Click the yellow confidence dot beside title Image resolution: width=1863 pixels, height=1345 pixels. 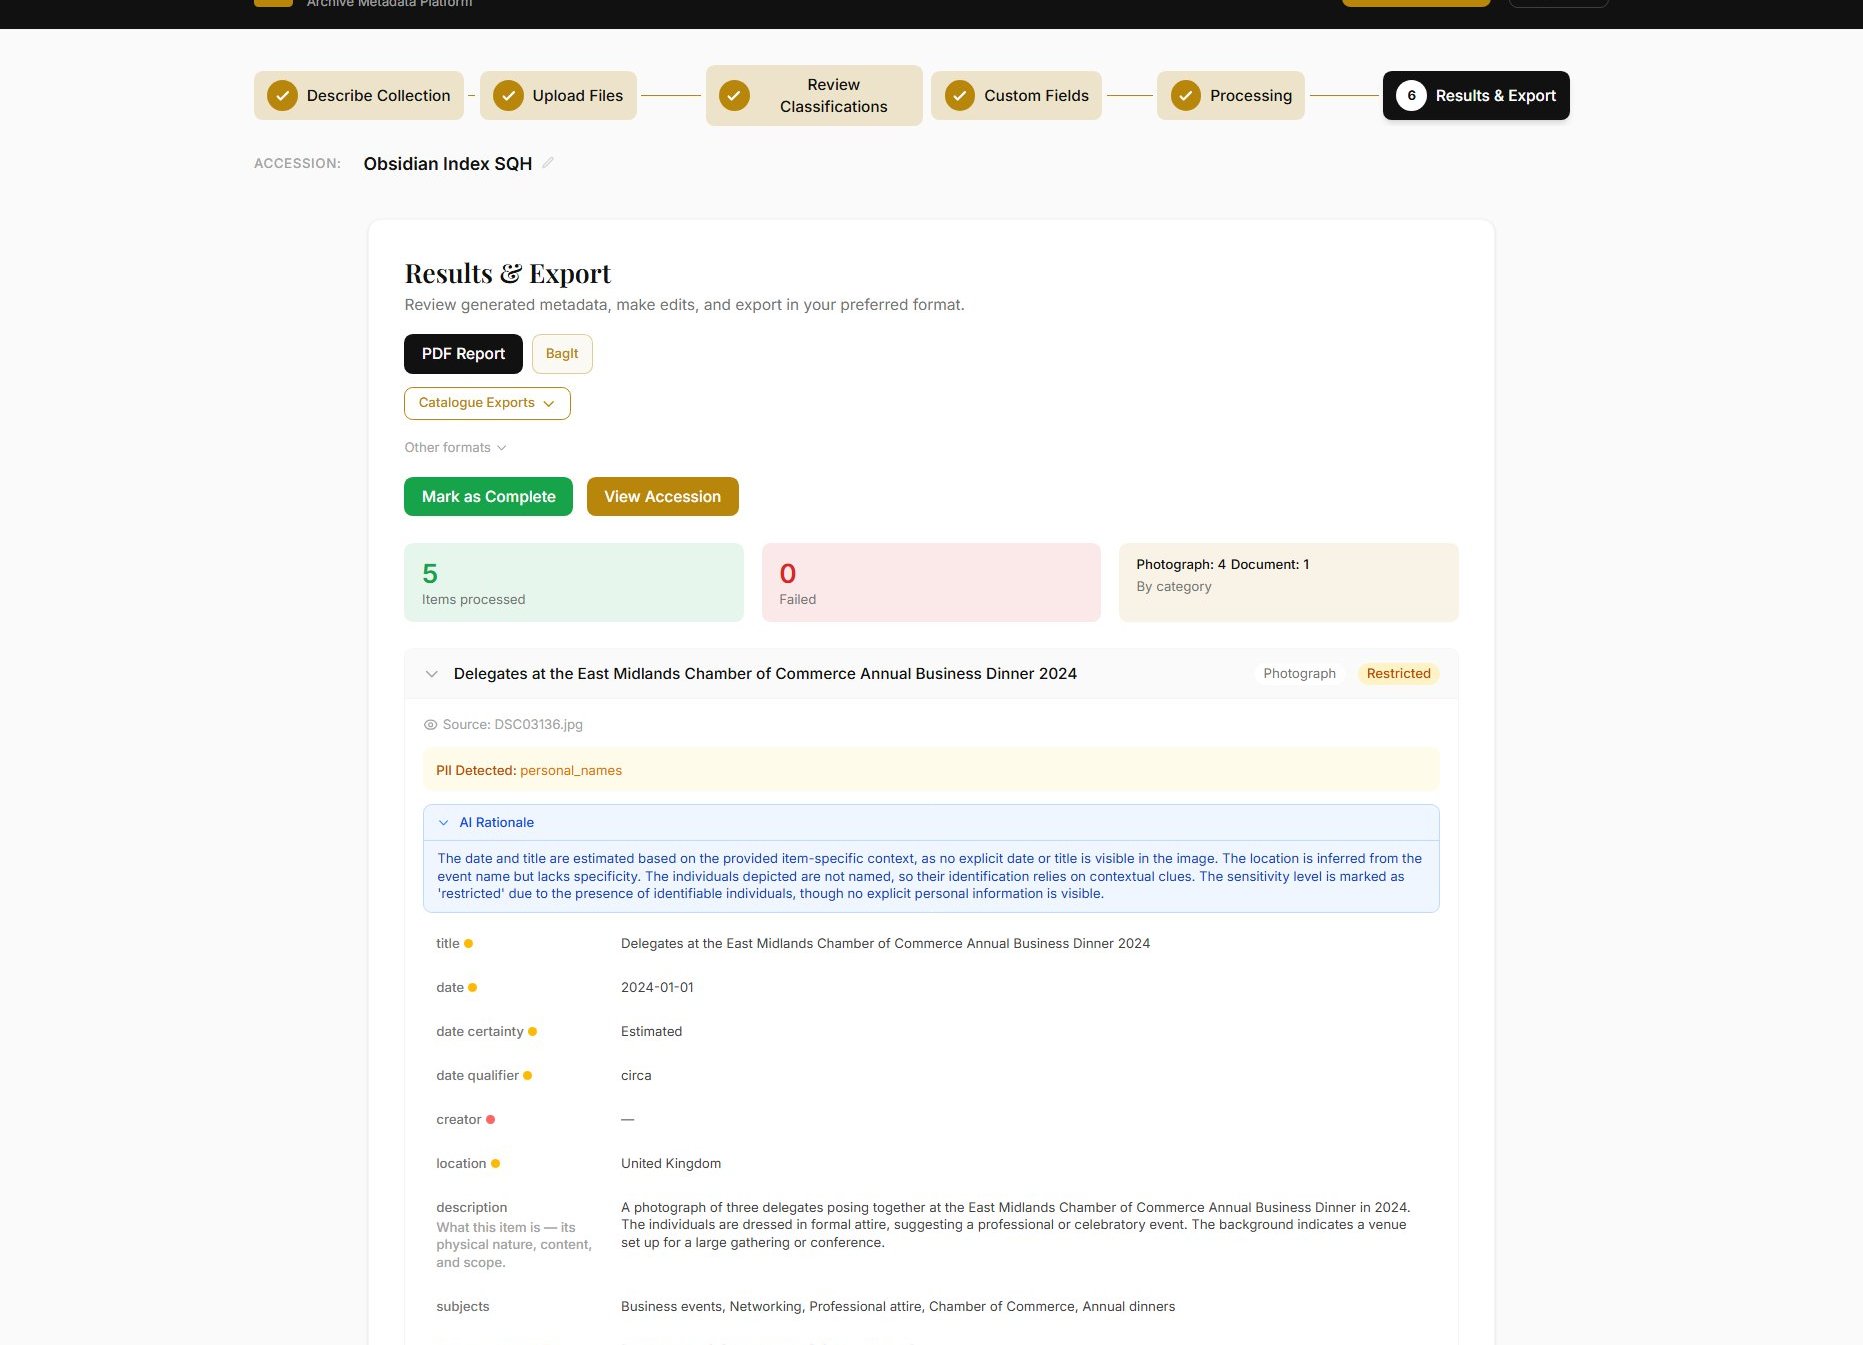point(468,944)
